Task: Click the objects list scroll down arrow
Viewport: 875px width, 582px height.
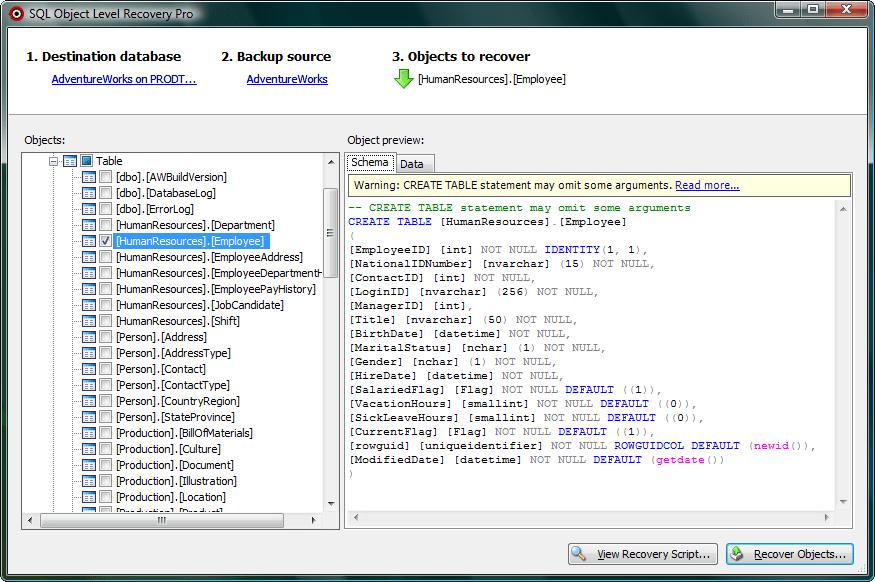Action: click(x=331, y=504)
